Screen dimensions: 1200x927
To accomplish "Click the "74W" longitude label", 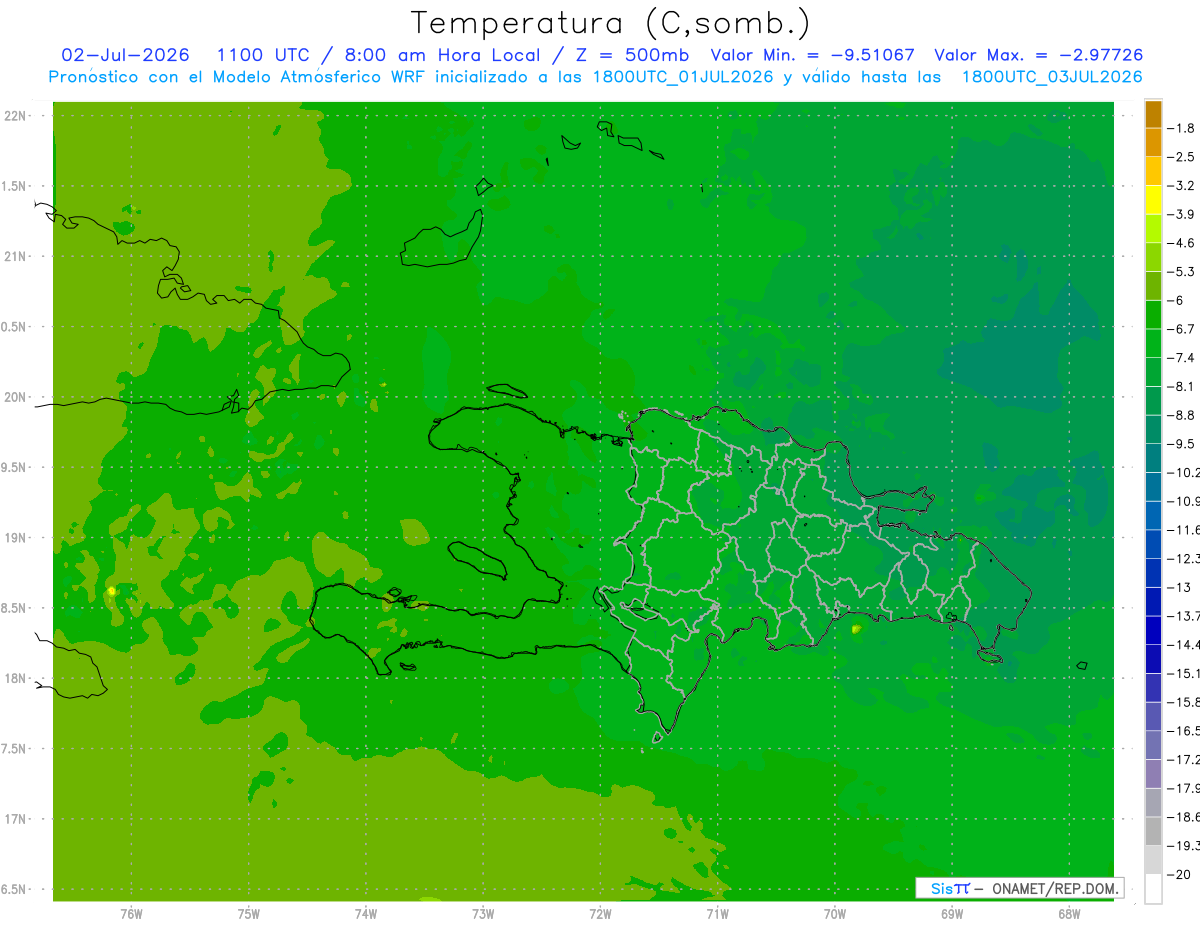I will coord(366,914).
